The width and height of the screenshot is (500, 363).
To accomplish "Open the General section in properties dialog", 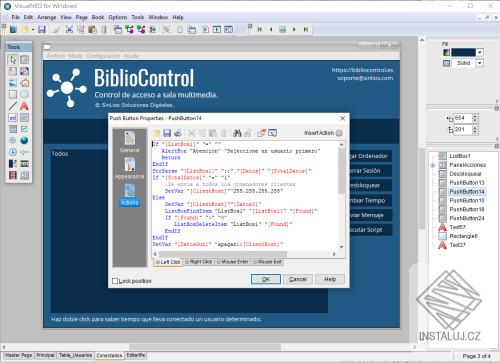I will [x=130, y=142].
